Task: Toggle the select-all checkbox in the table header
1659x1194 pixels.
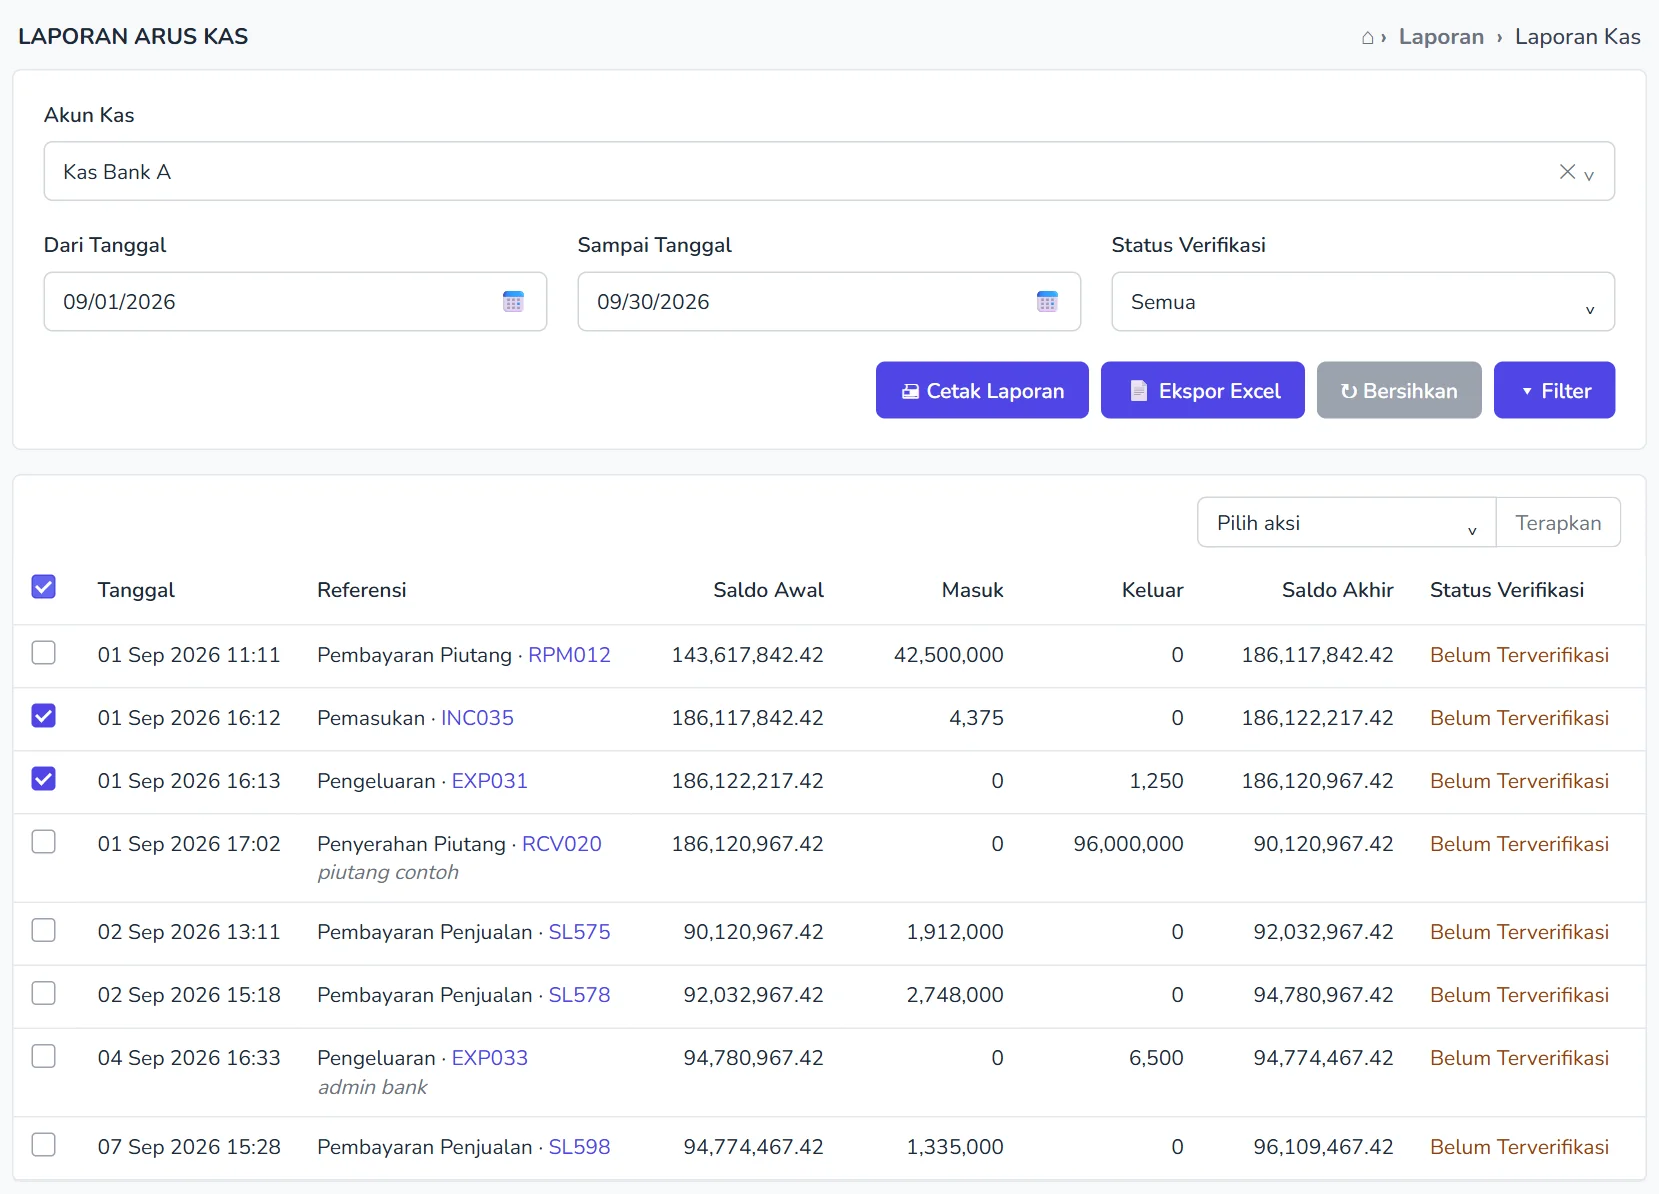Action: click(43, 587)
